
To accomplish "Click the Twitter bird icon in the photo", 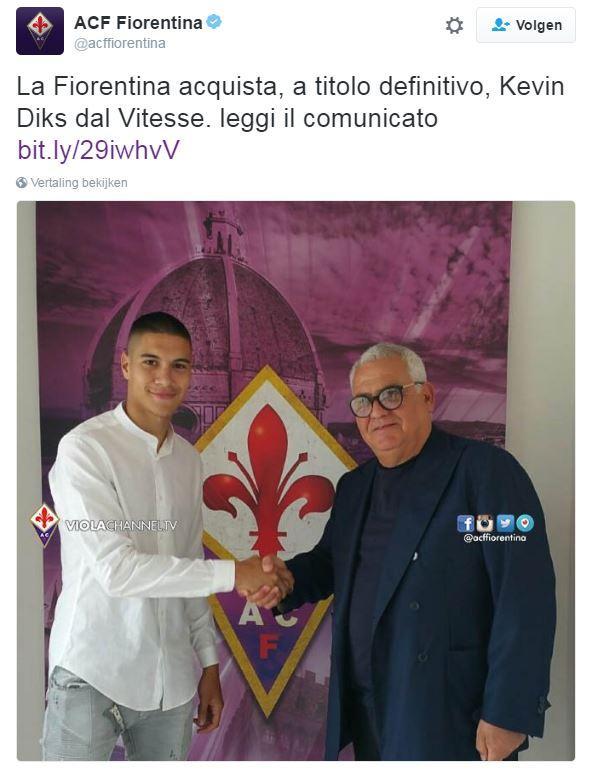I will click(505, 523).
